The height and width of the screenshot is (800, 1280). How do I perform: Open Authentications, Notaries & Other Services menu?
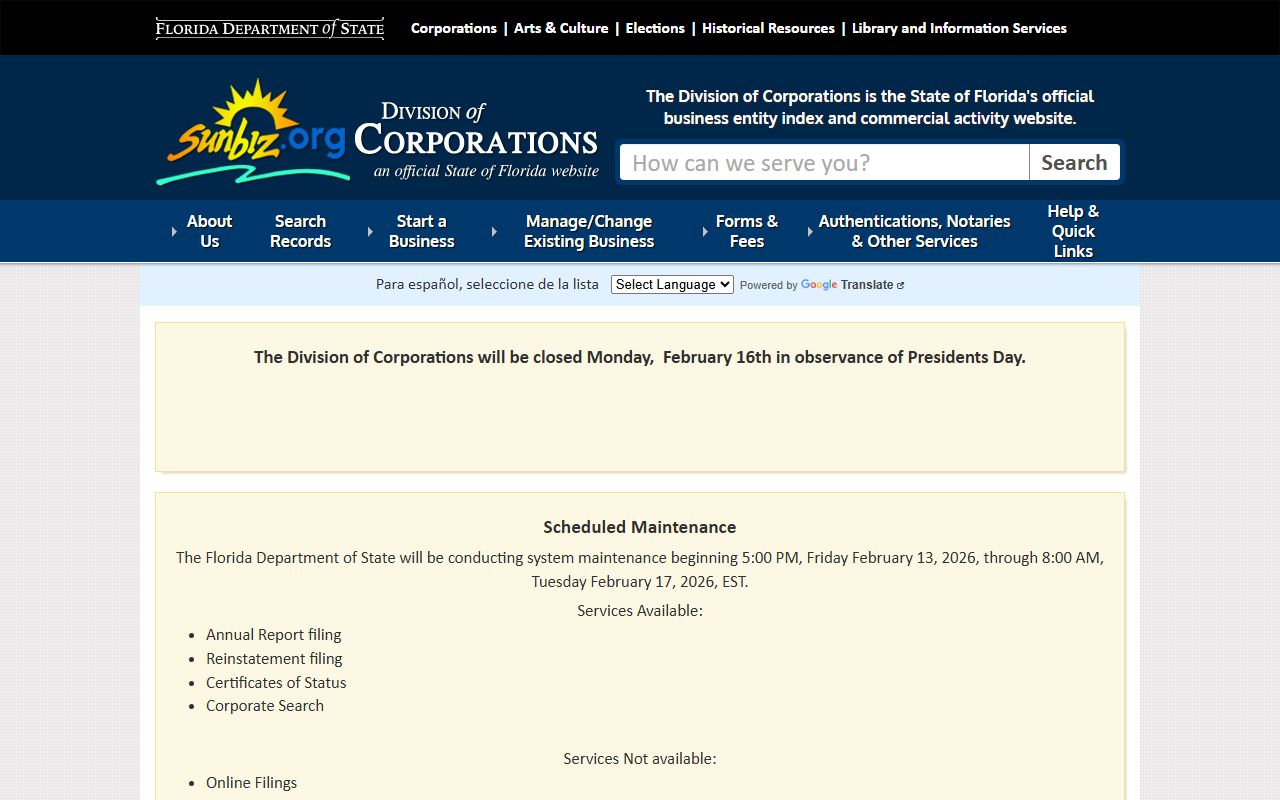coord(914,231)
